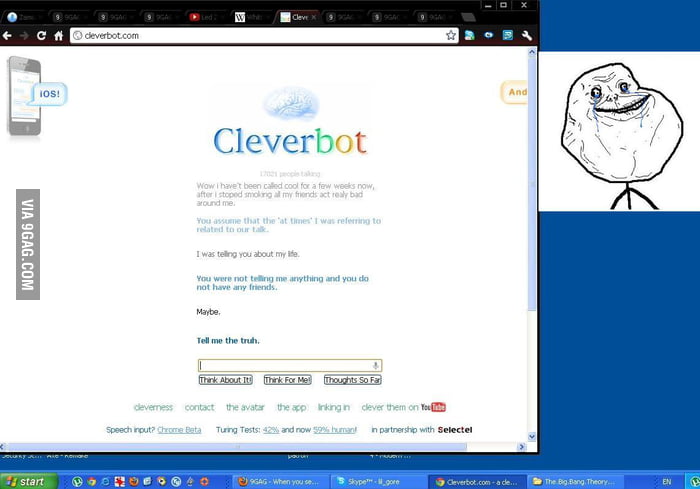The width and height of the screenshot is (700, 489).
Task: Open the Chrome wrench menu
Action: [527, 35]
